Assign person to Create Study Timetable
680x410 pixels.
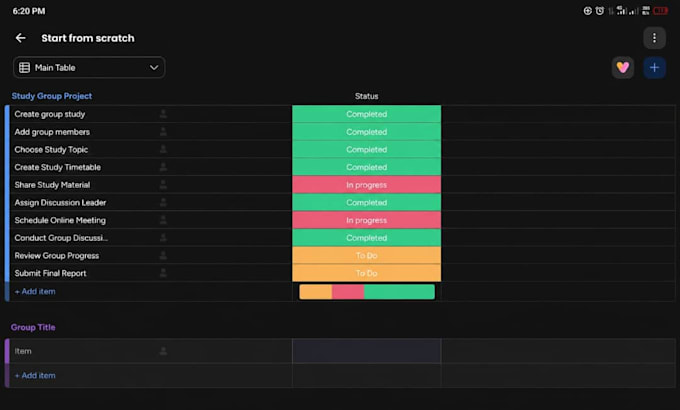tap(163, 167)
